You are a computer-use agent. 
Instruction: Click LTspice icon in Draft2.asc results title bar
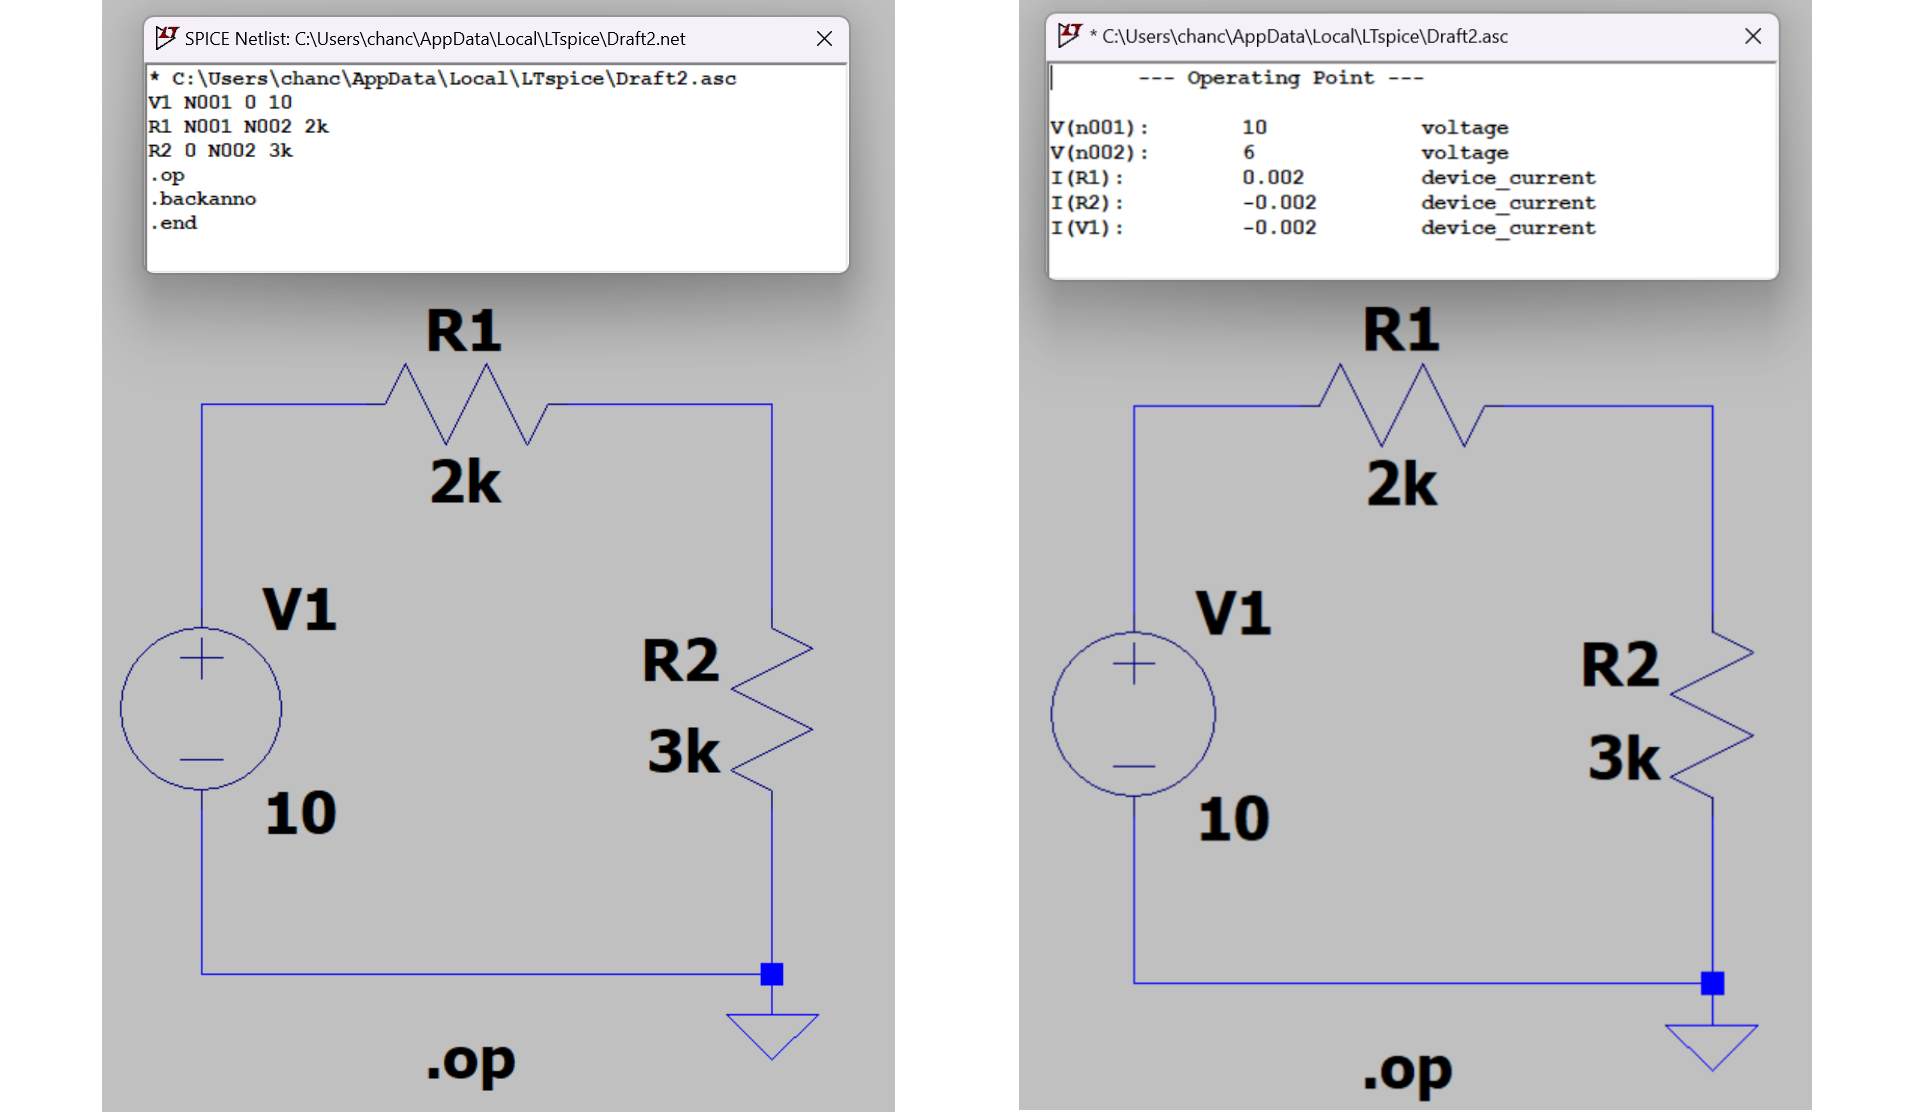point(1069,36)
